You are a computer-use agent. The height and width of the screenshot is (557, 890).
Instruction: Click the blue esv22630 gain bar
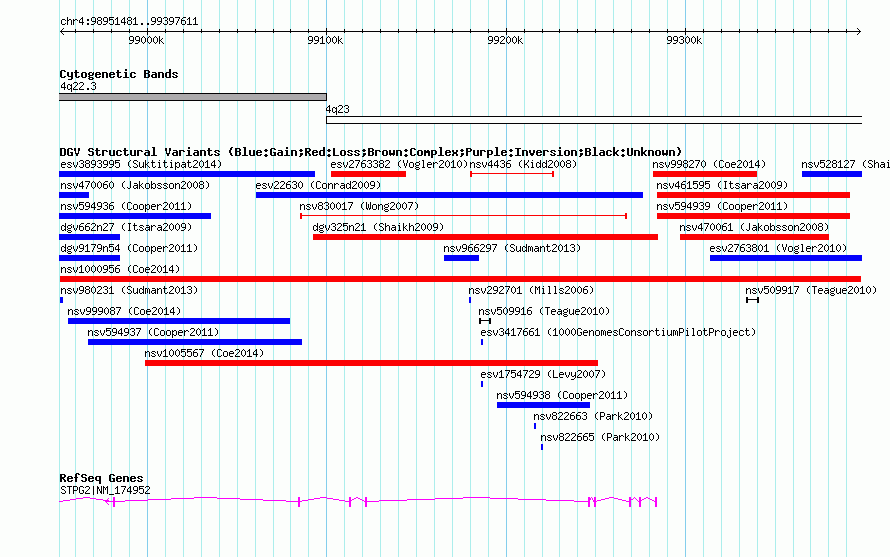(449, 195)
